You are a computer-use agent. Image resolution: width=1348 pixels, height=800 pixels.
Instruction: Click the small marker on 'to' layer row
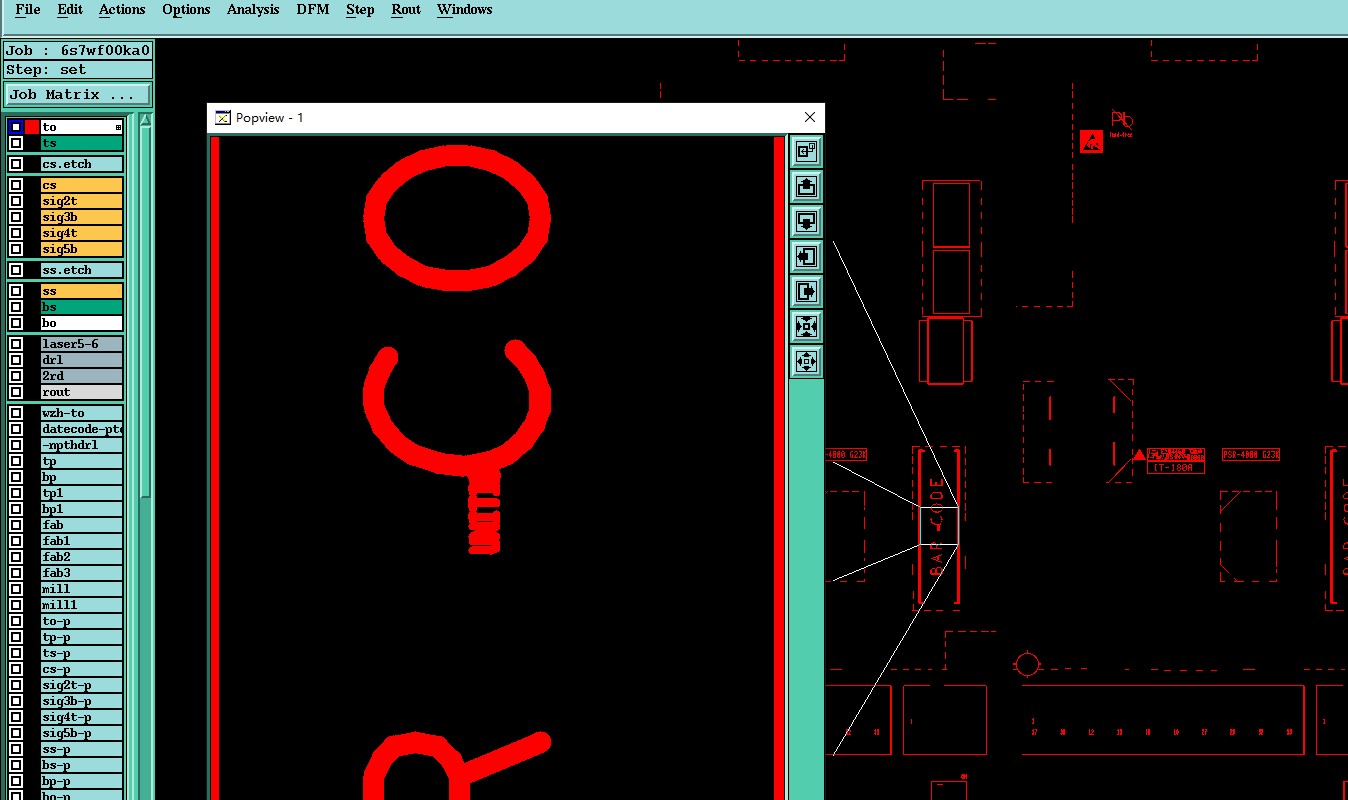coord(118,127)
